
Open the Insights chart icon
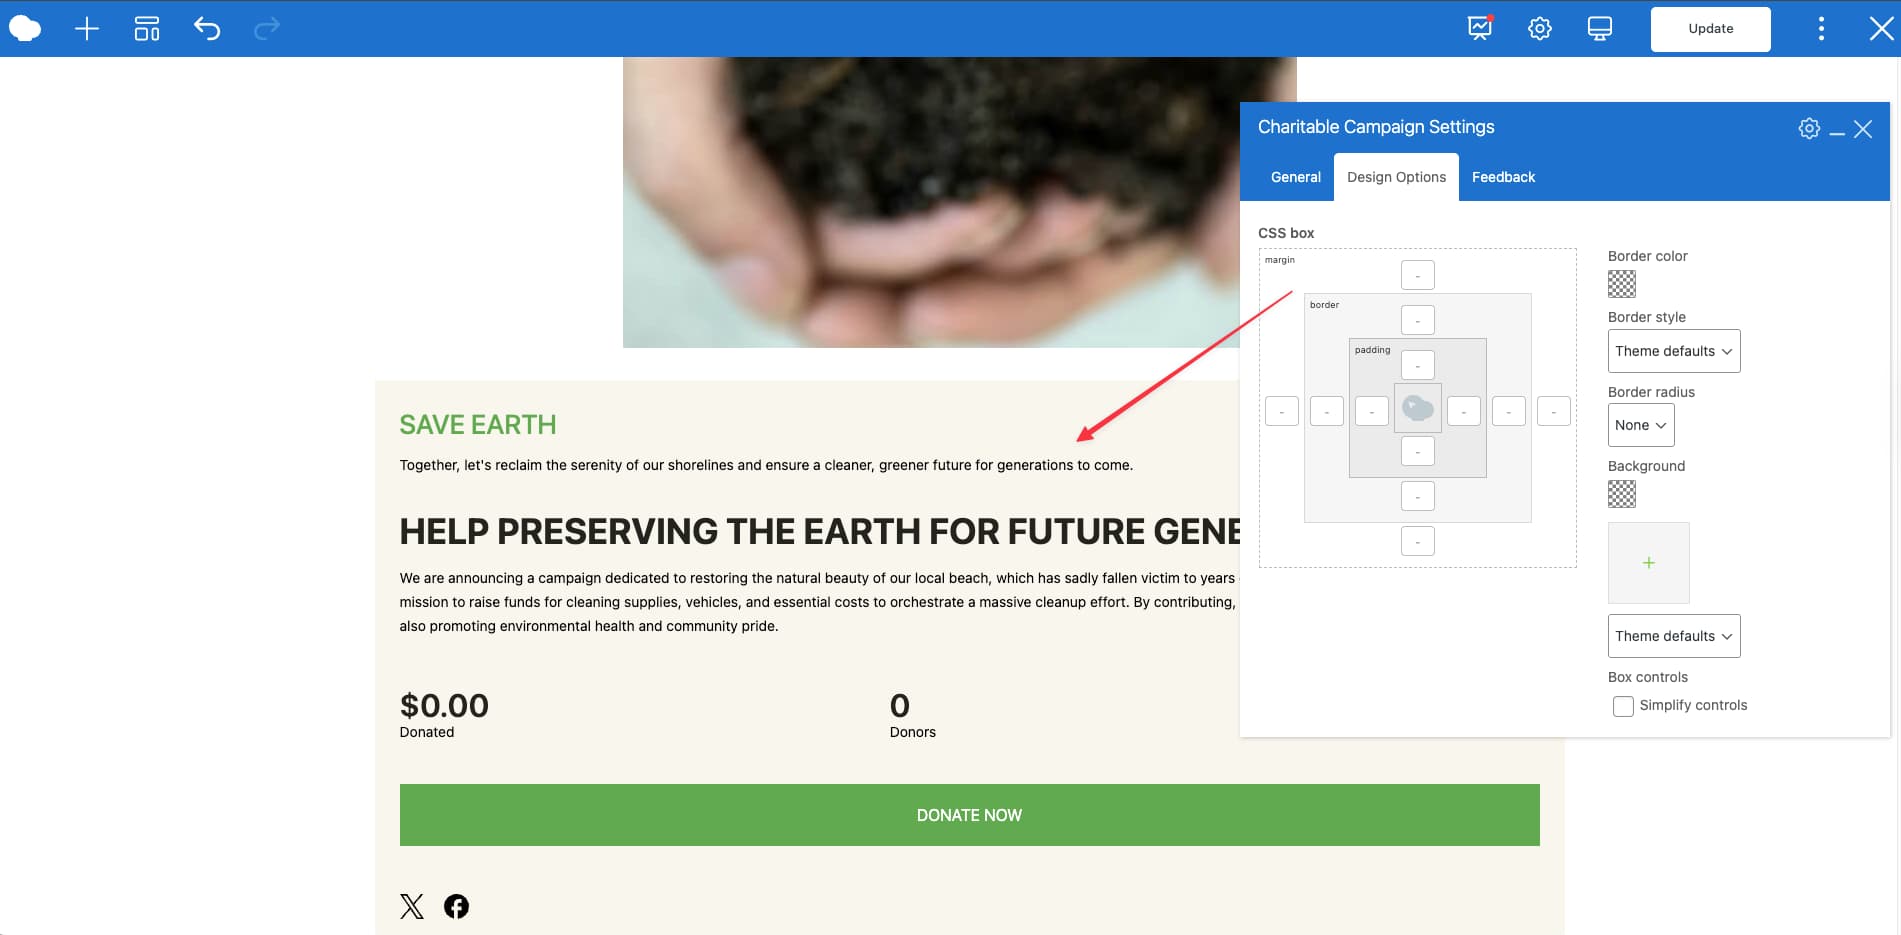click(1479, 29)
